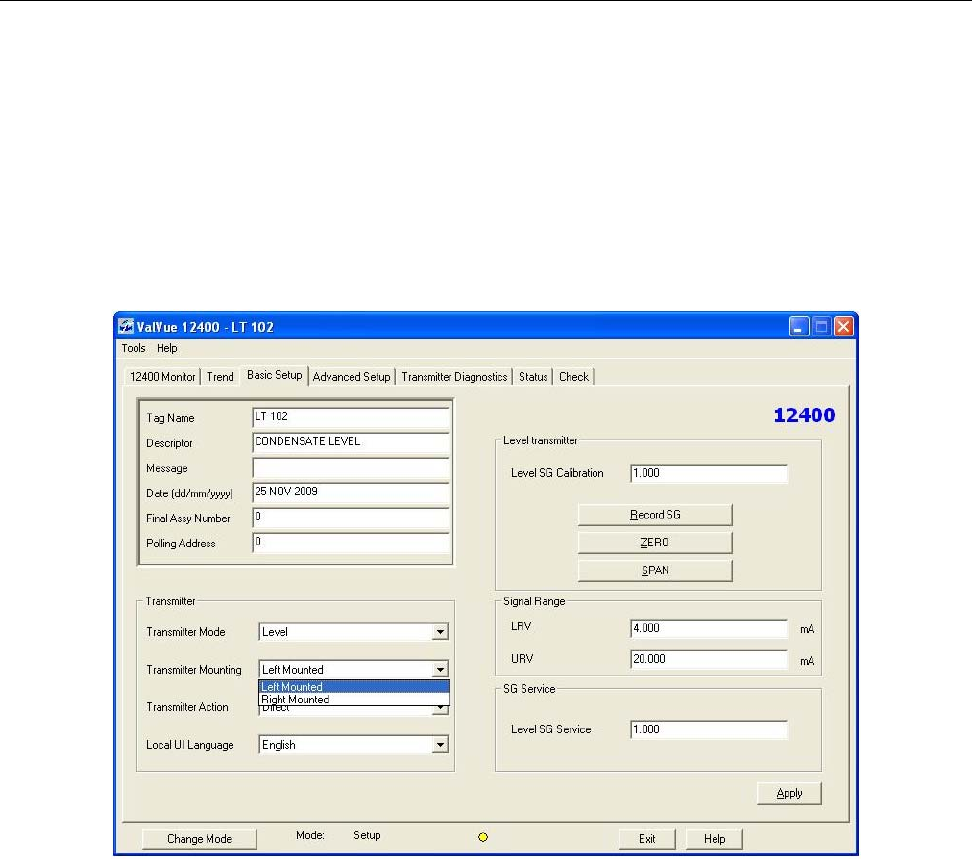
Task: Select Left Mounted from the list
Action: pos(353,687)
